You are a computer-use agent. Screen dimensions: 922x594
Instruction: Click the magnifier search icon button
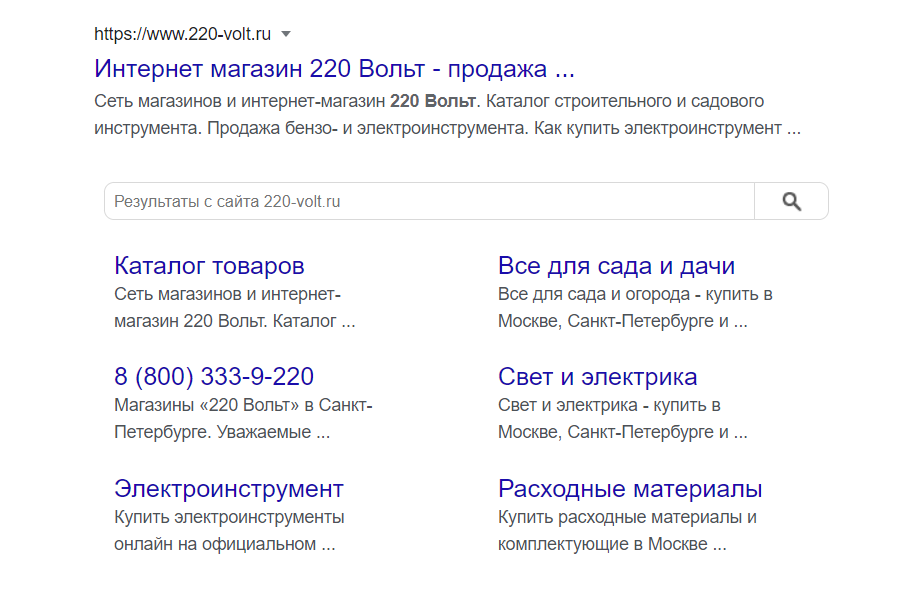[x=791, y=201]
